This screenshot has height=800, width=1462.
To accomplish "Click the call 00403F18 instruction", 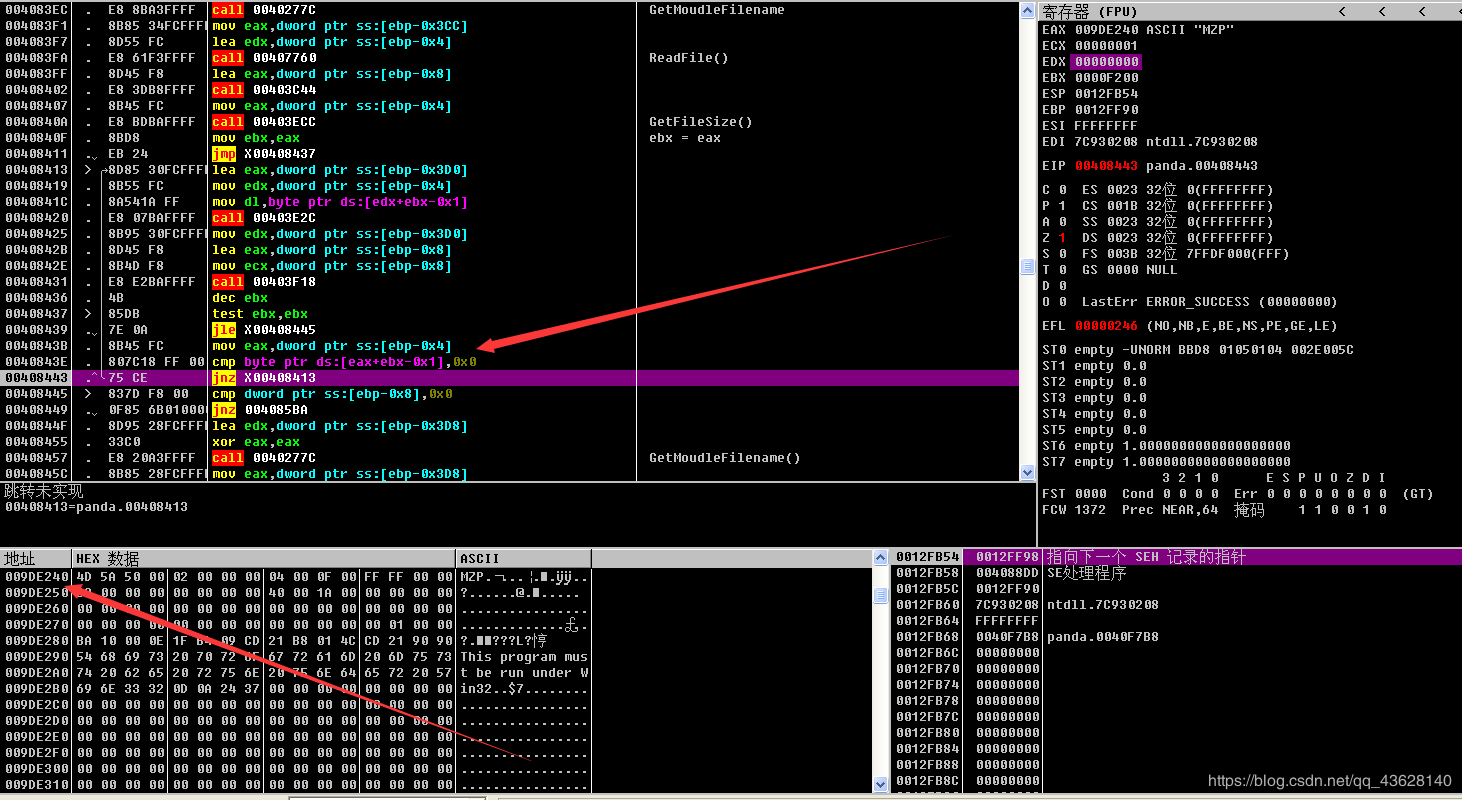I will 264,282.
